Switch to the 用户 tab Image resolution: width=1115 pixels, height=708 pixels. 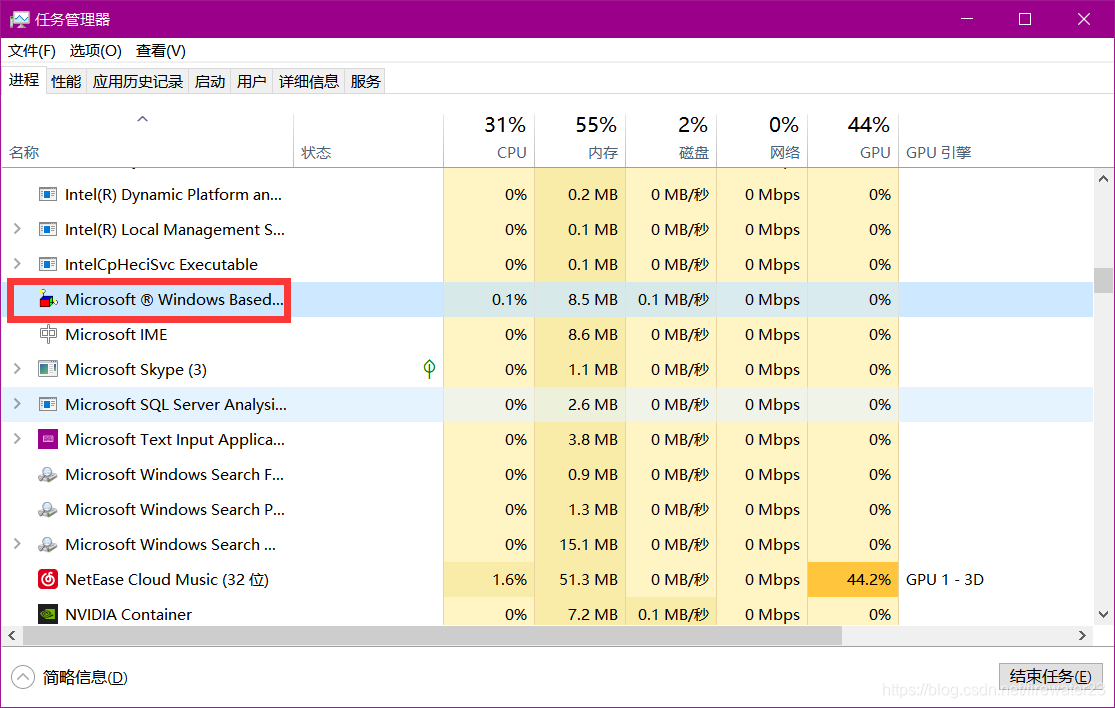point(252,82)
